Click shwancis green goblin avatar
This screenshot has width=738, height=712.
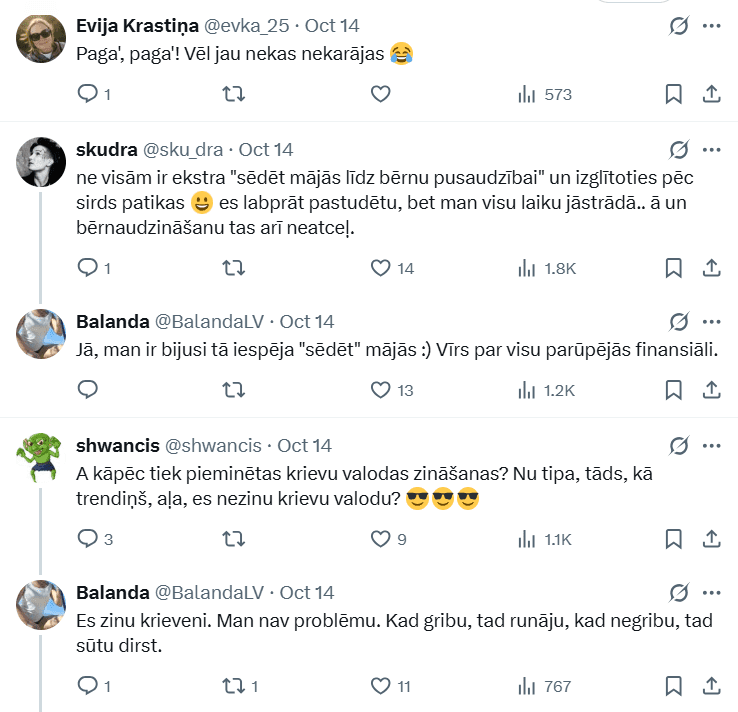pos(39,458)
